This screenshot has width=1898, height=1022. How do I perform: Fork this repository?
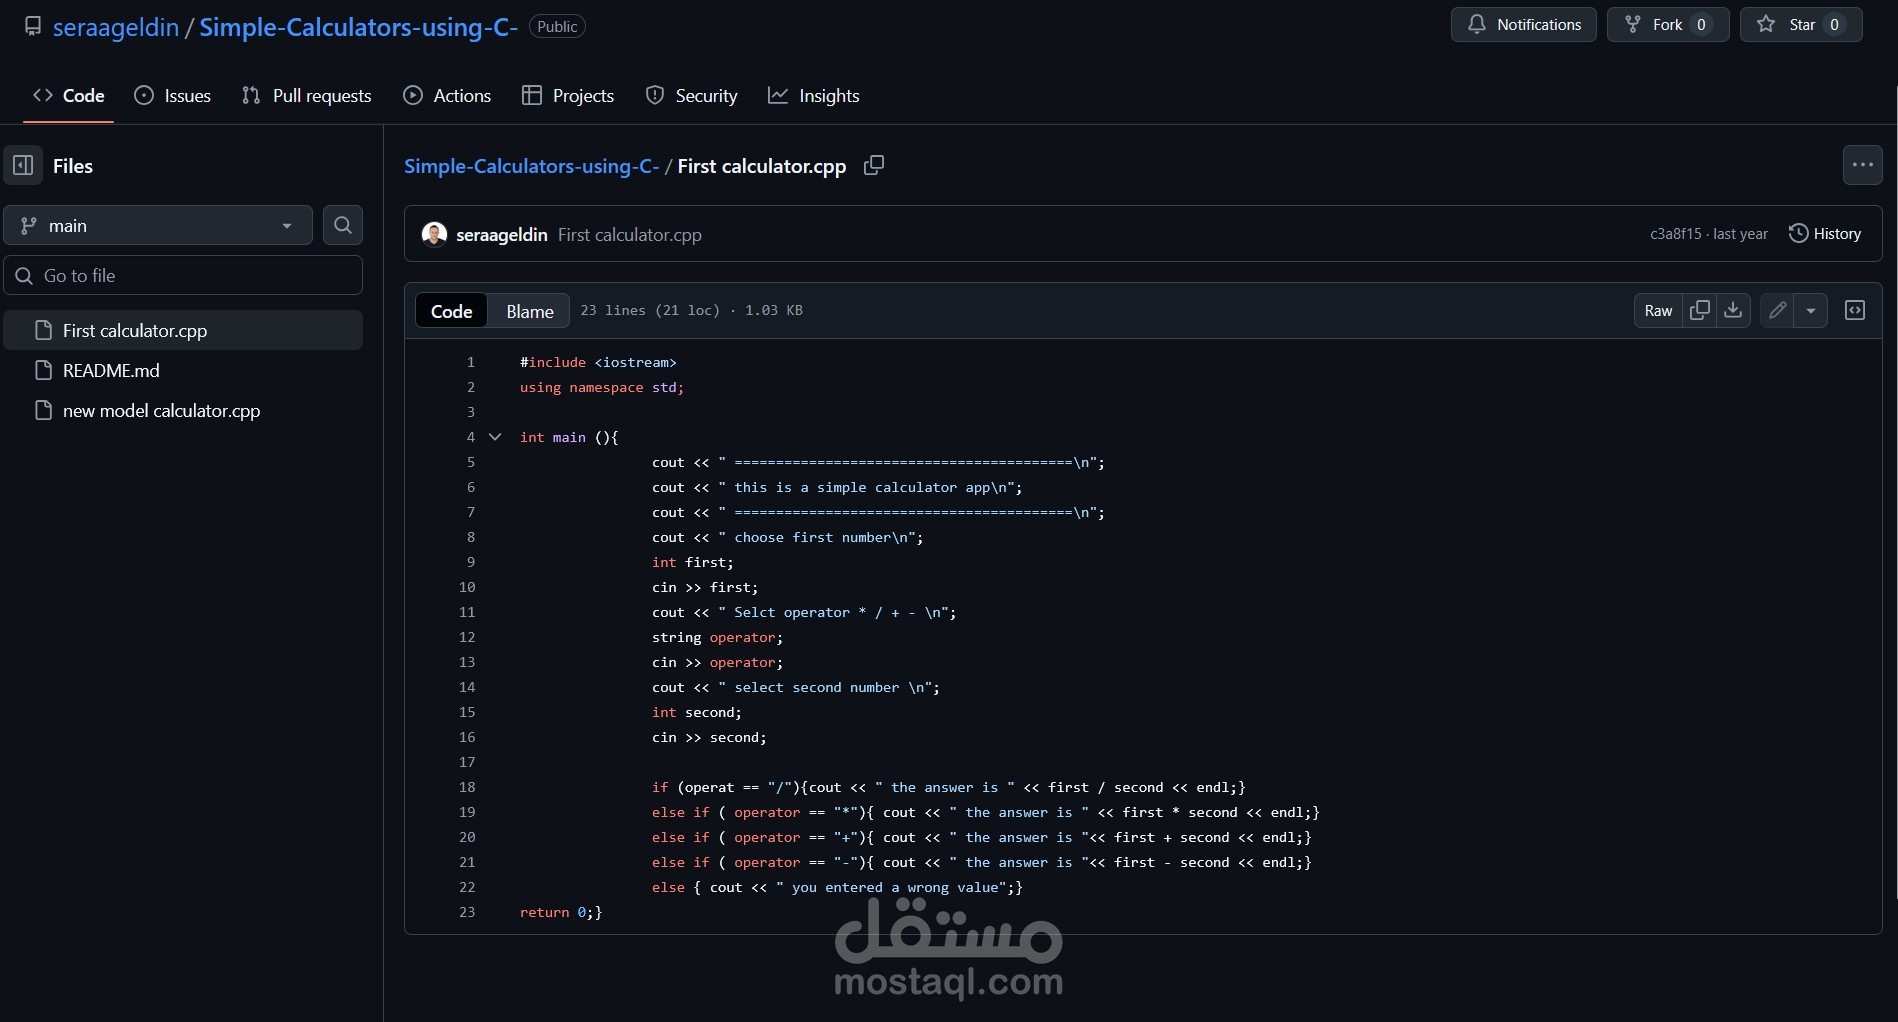point(1667,25)
